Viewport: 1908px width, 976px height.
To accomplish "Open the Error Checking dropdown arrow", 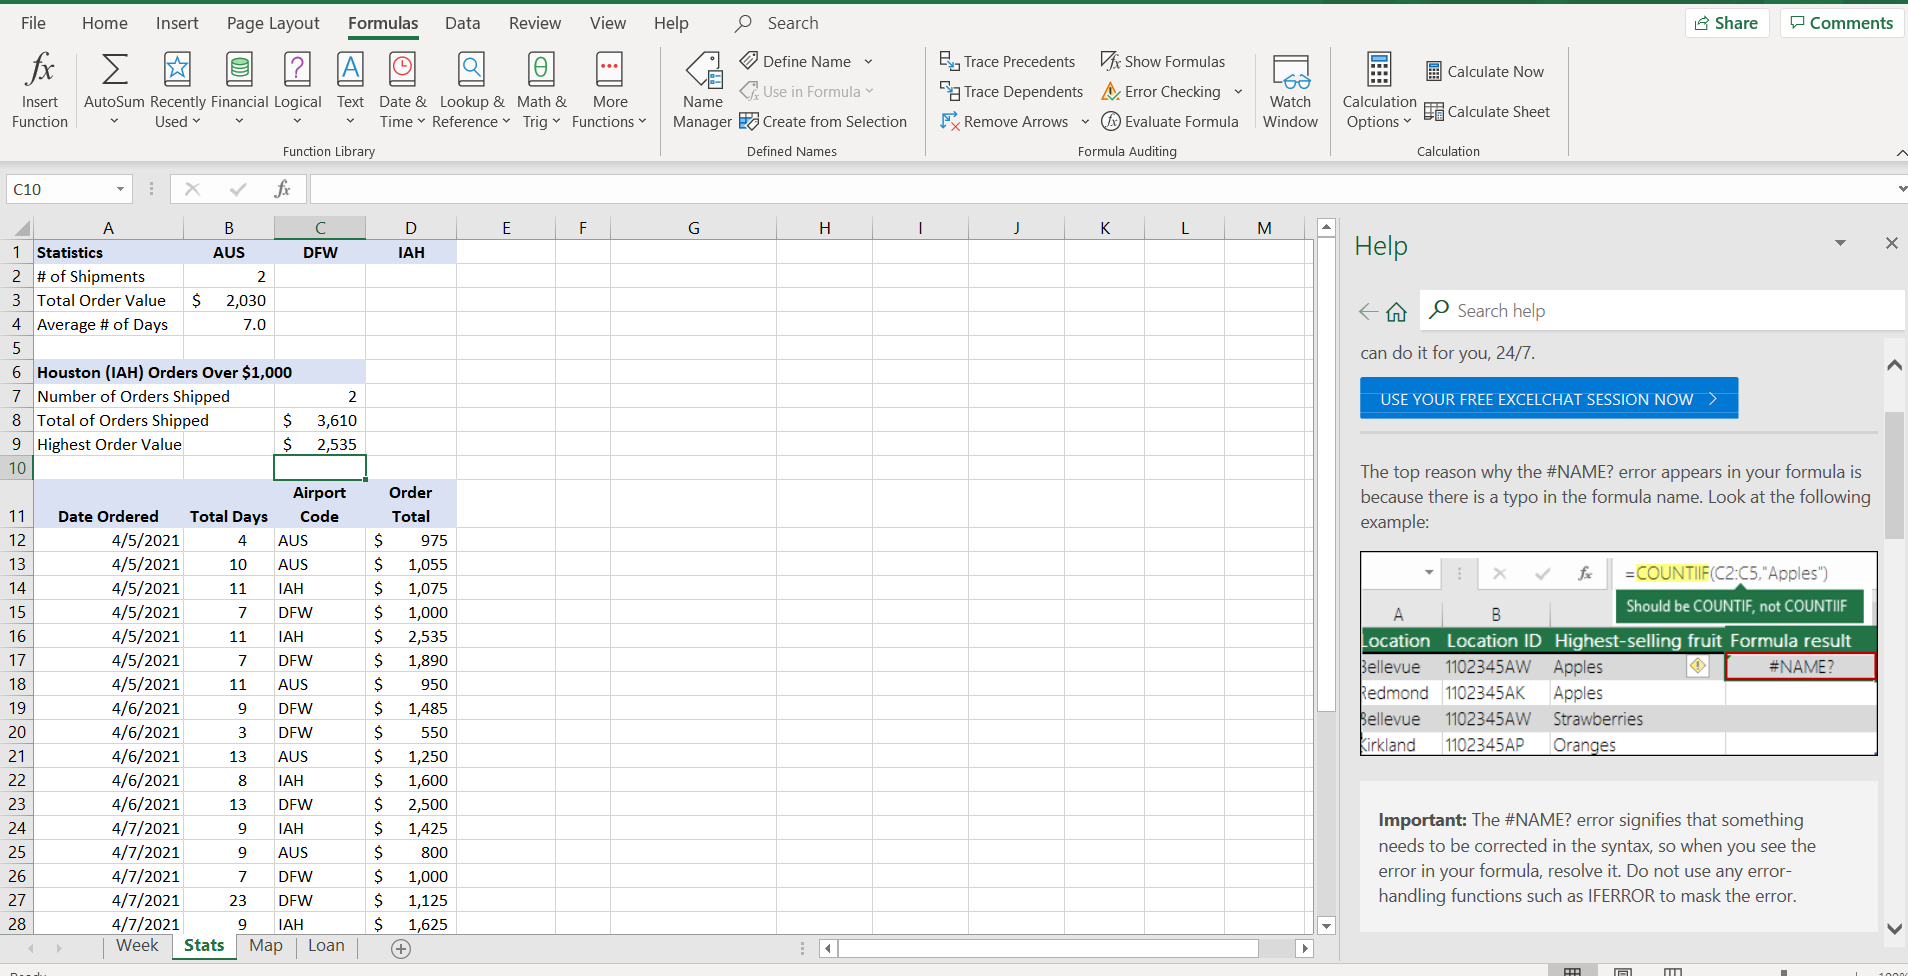I will pos(1238,92).
